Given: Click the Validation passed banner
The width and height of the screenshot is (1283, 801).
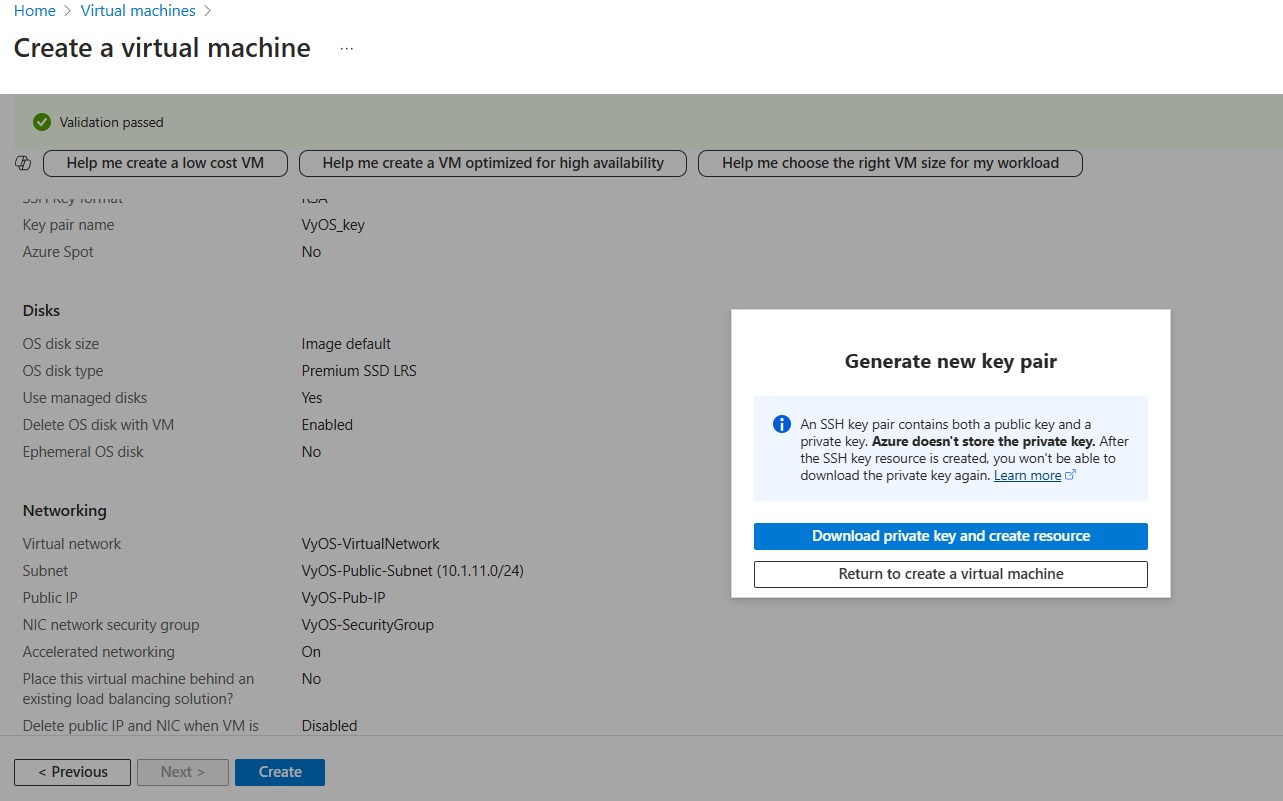Looking at the screenshot, I should (x=110, y=121).
